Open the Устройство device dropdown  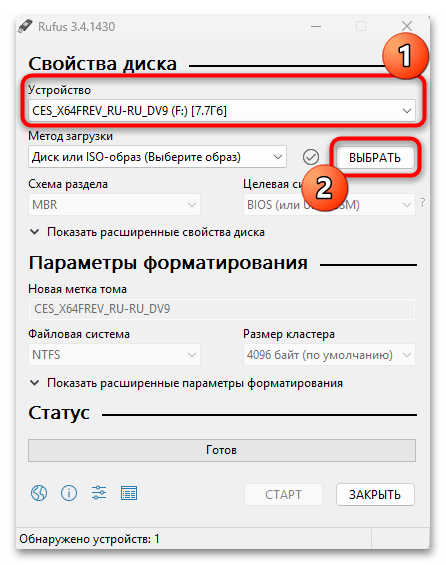[222, 111]
